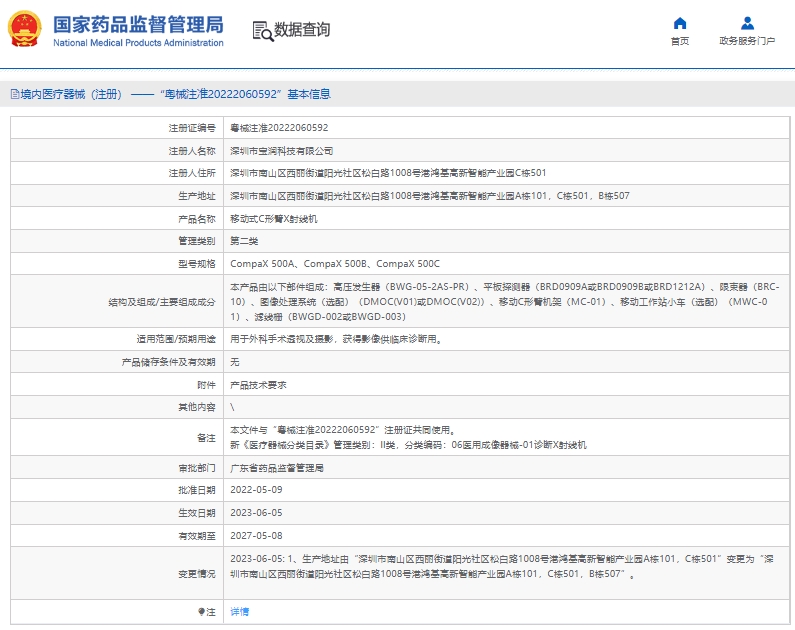Image resolution: width=795 pixels, height=630 pixels.
Task: Click the 批准日期 row label
Action: tap(197, 490)
